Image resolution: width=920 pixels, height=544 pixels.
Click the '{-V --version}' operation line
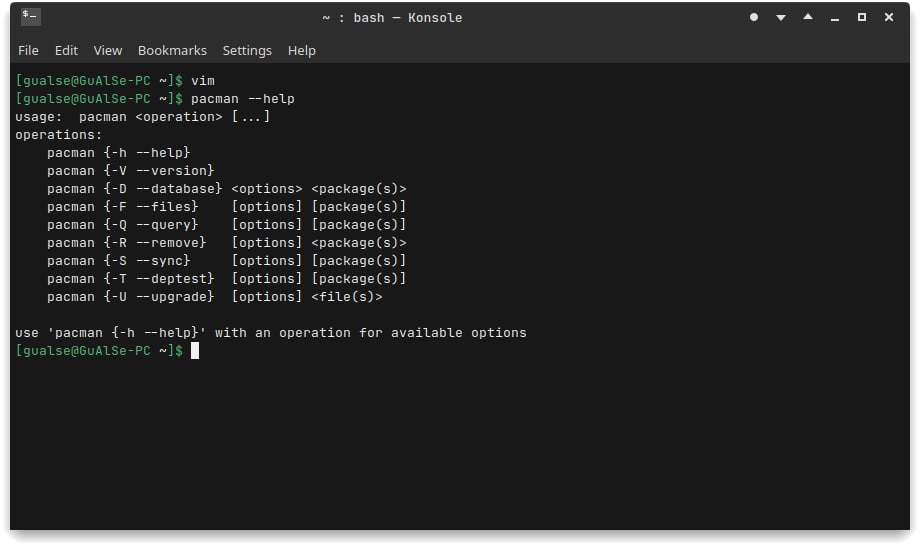tap(131, 171)
